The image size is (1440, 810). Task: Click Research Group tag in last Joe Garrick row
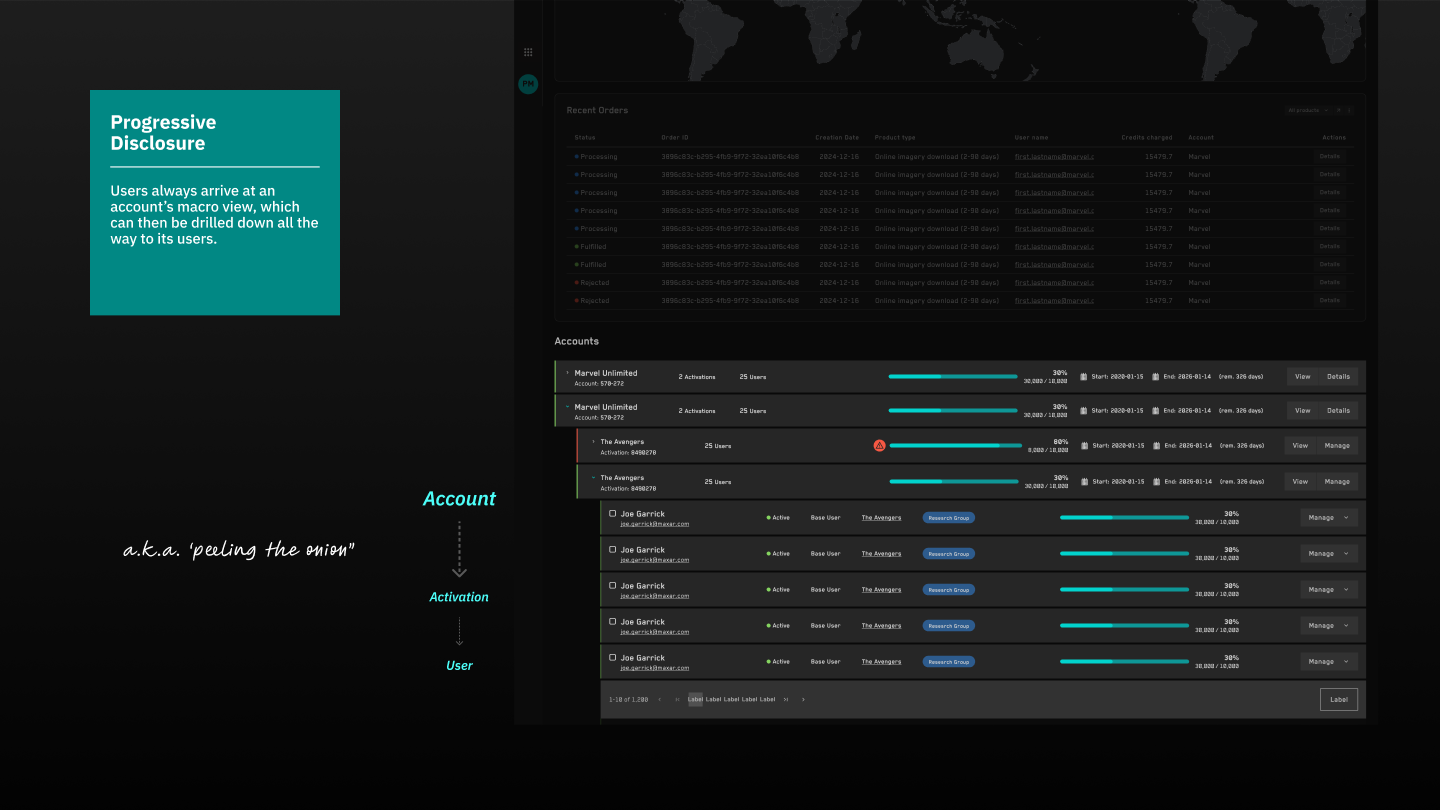pos(948,662)
